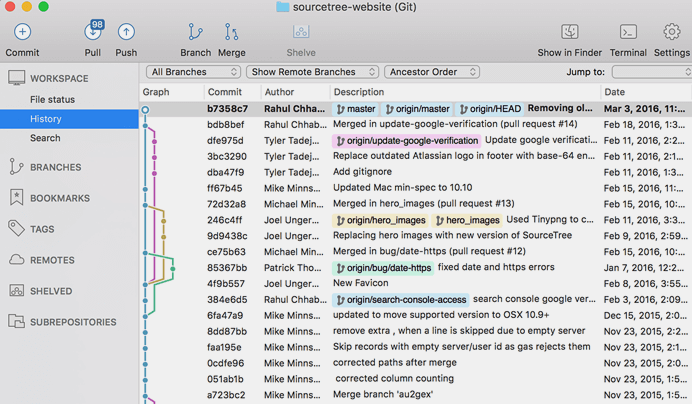Click the Push arrow icon
Image resolution: width=692 pixels, height=404 pixels.
(126, 32)
